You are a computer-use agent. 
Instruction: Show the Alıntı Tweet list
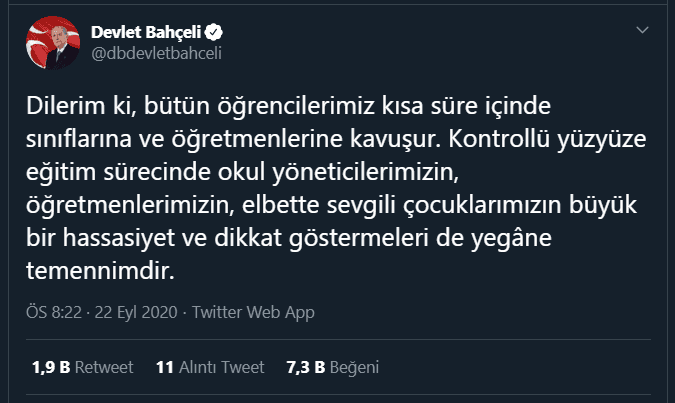(222, 367)
